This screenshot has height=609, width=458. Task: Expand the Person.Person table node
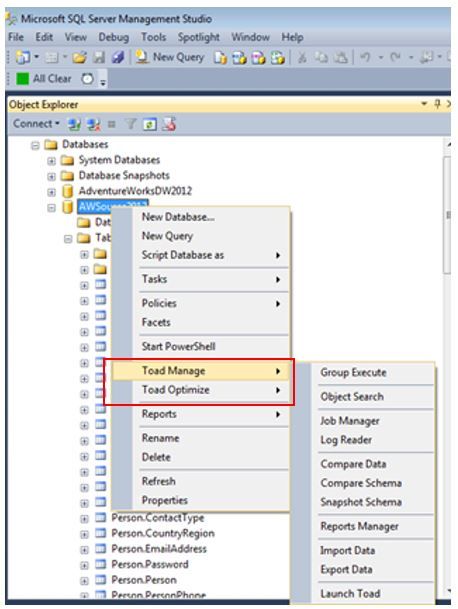[x=84, y=581]
